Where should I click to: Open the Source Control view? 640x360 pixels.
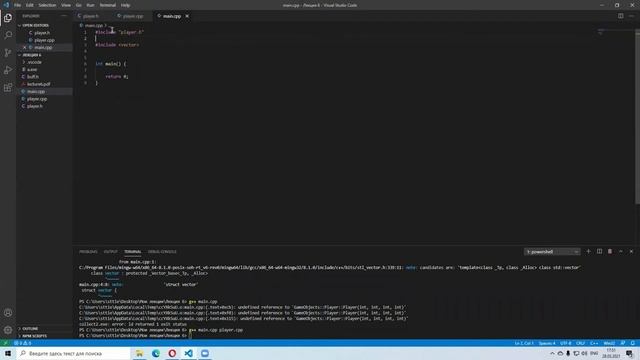point(8,53)
